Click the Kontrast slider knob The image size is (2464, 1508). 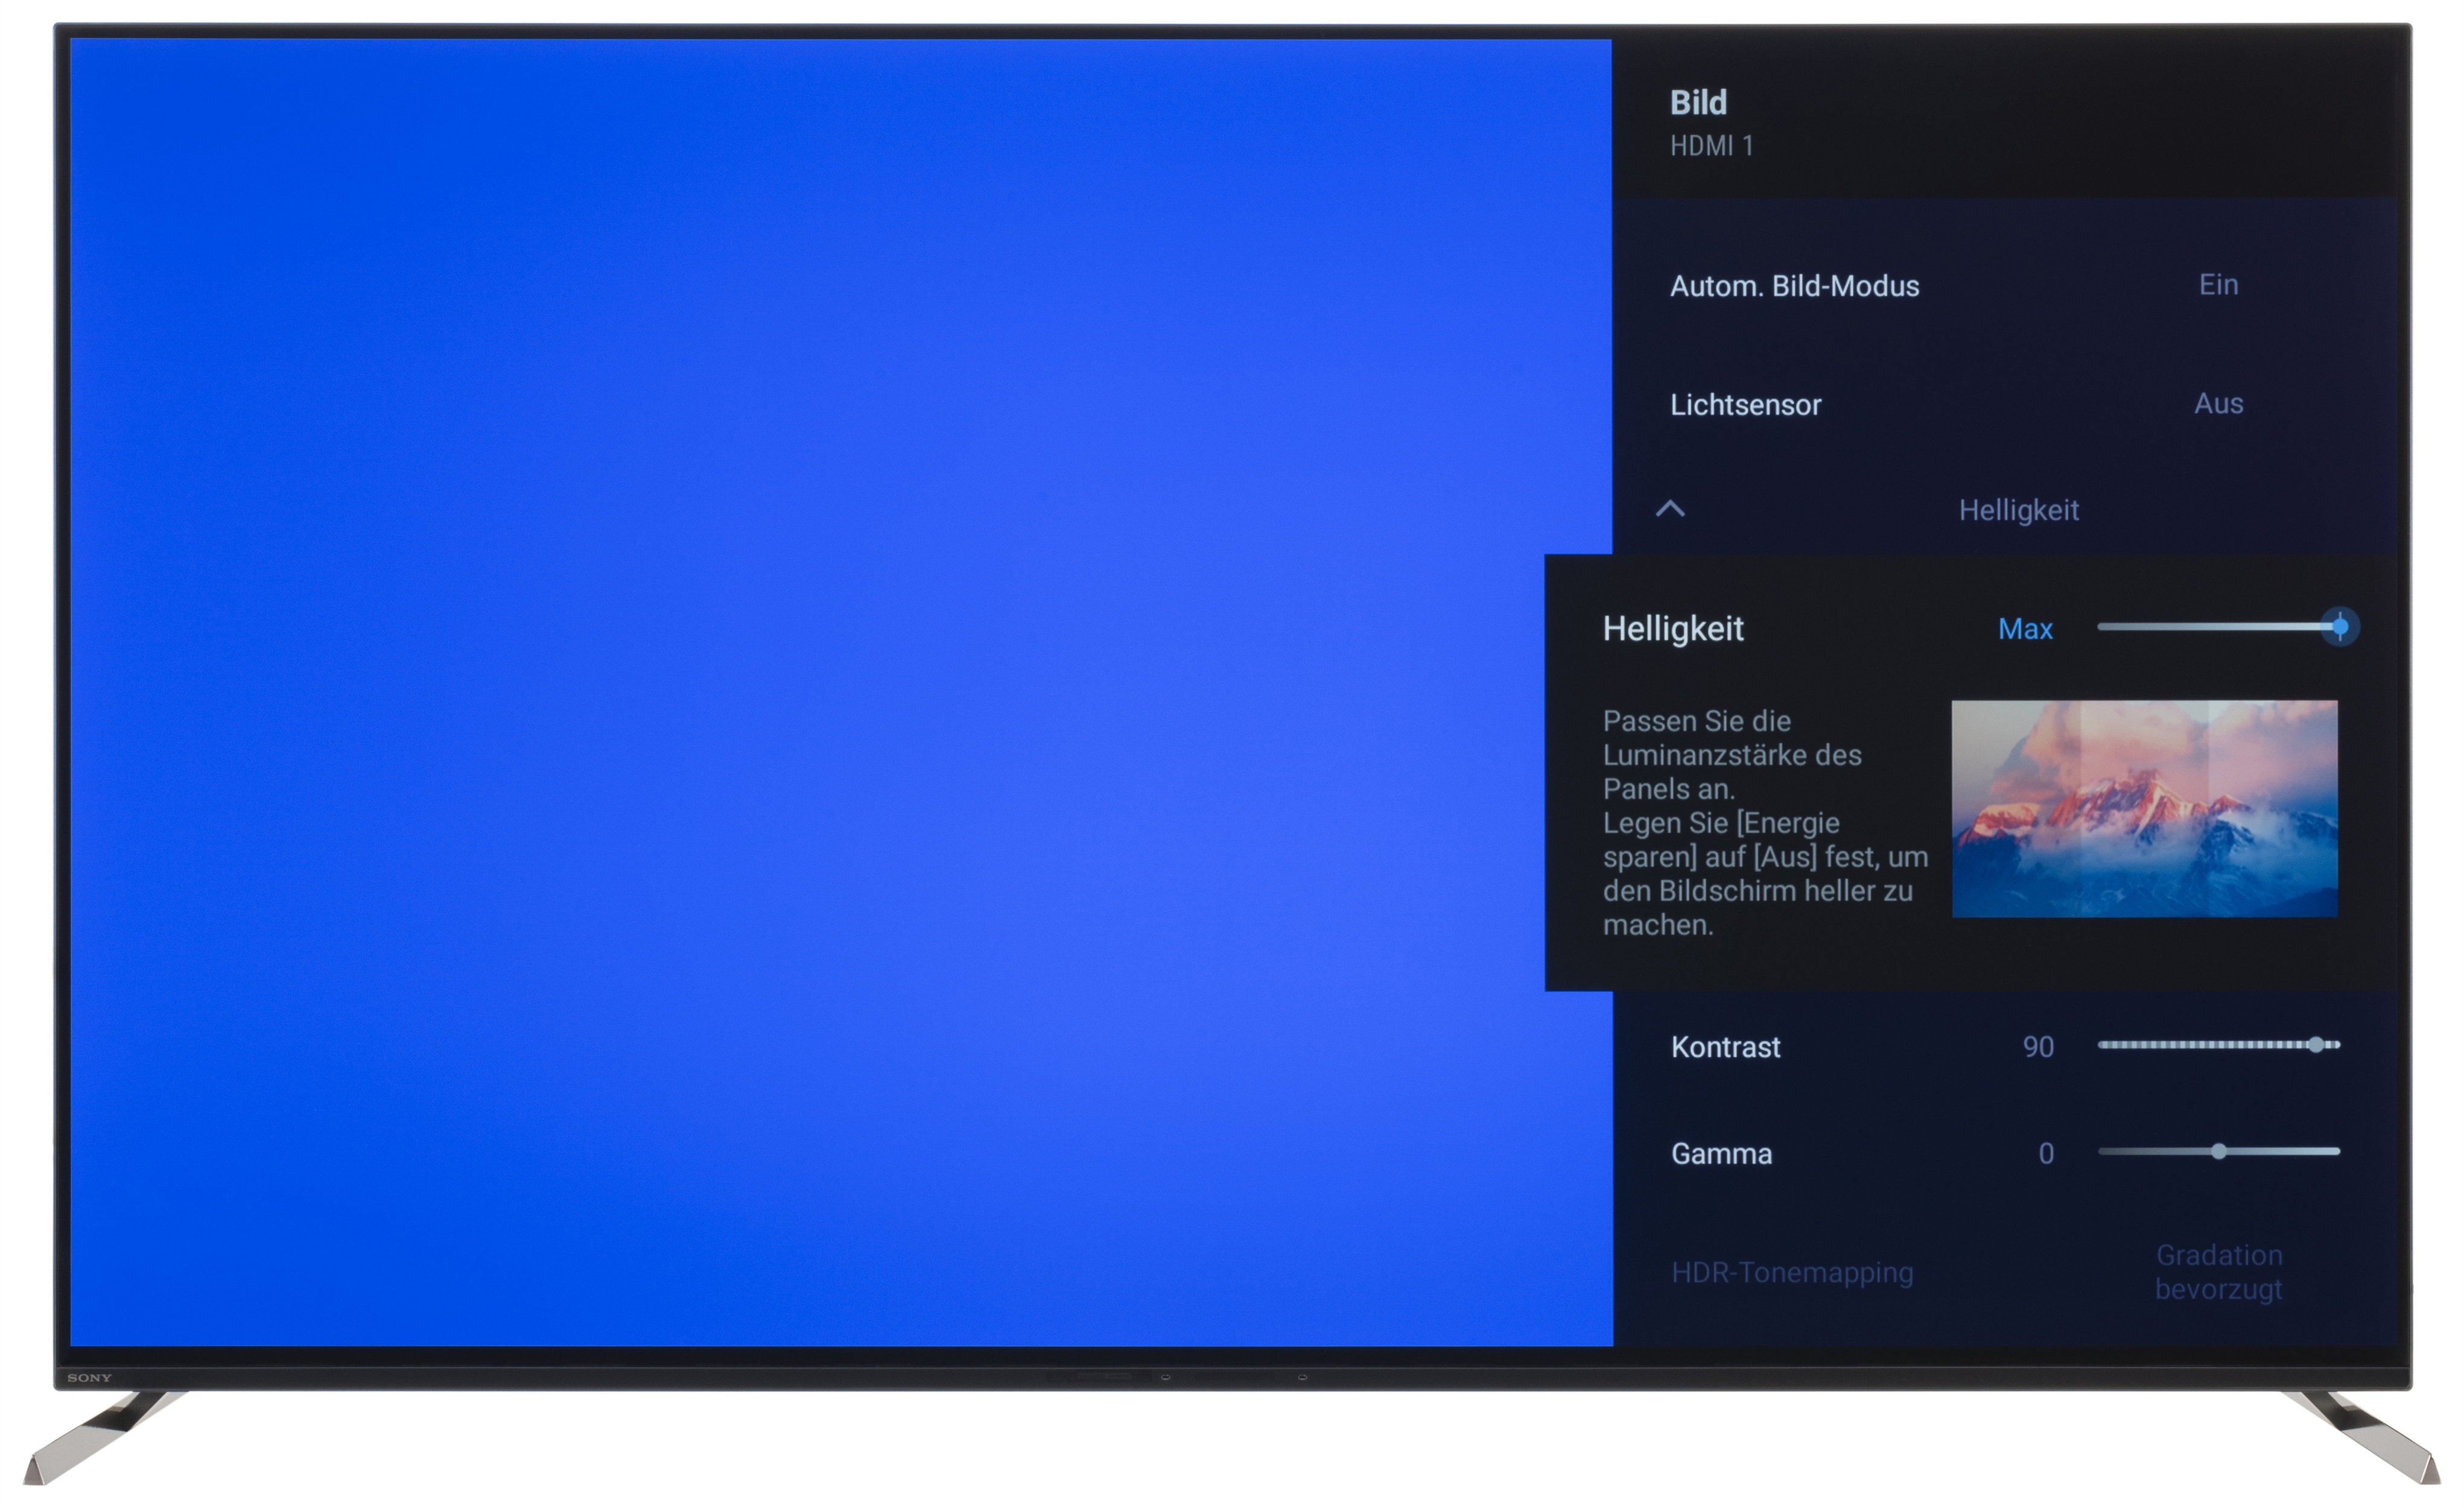pos(2315,1045)
